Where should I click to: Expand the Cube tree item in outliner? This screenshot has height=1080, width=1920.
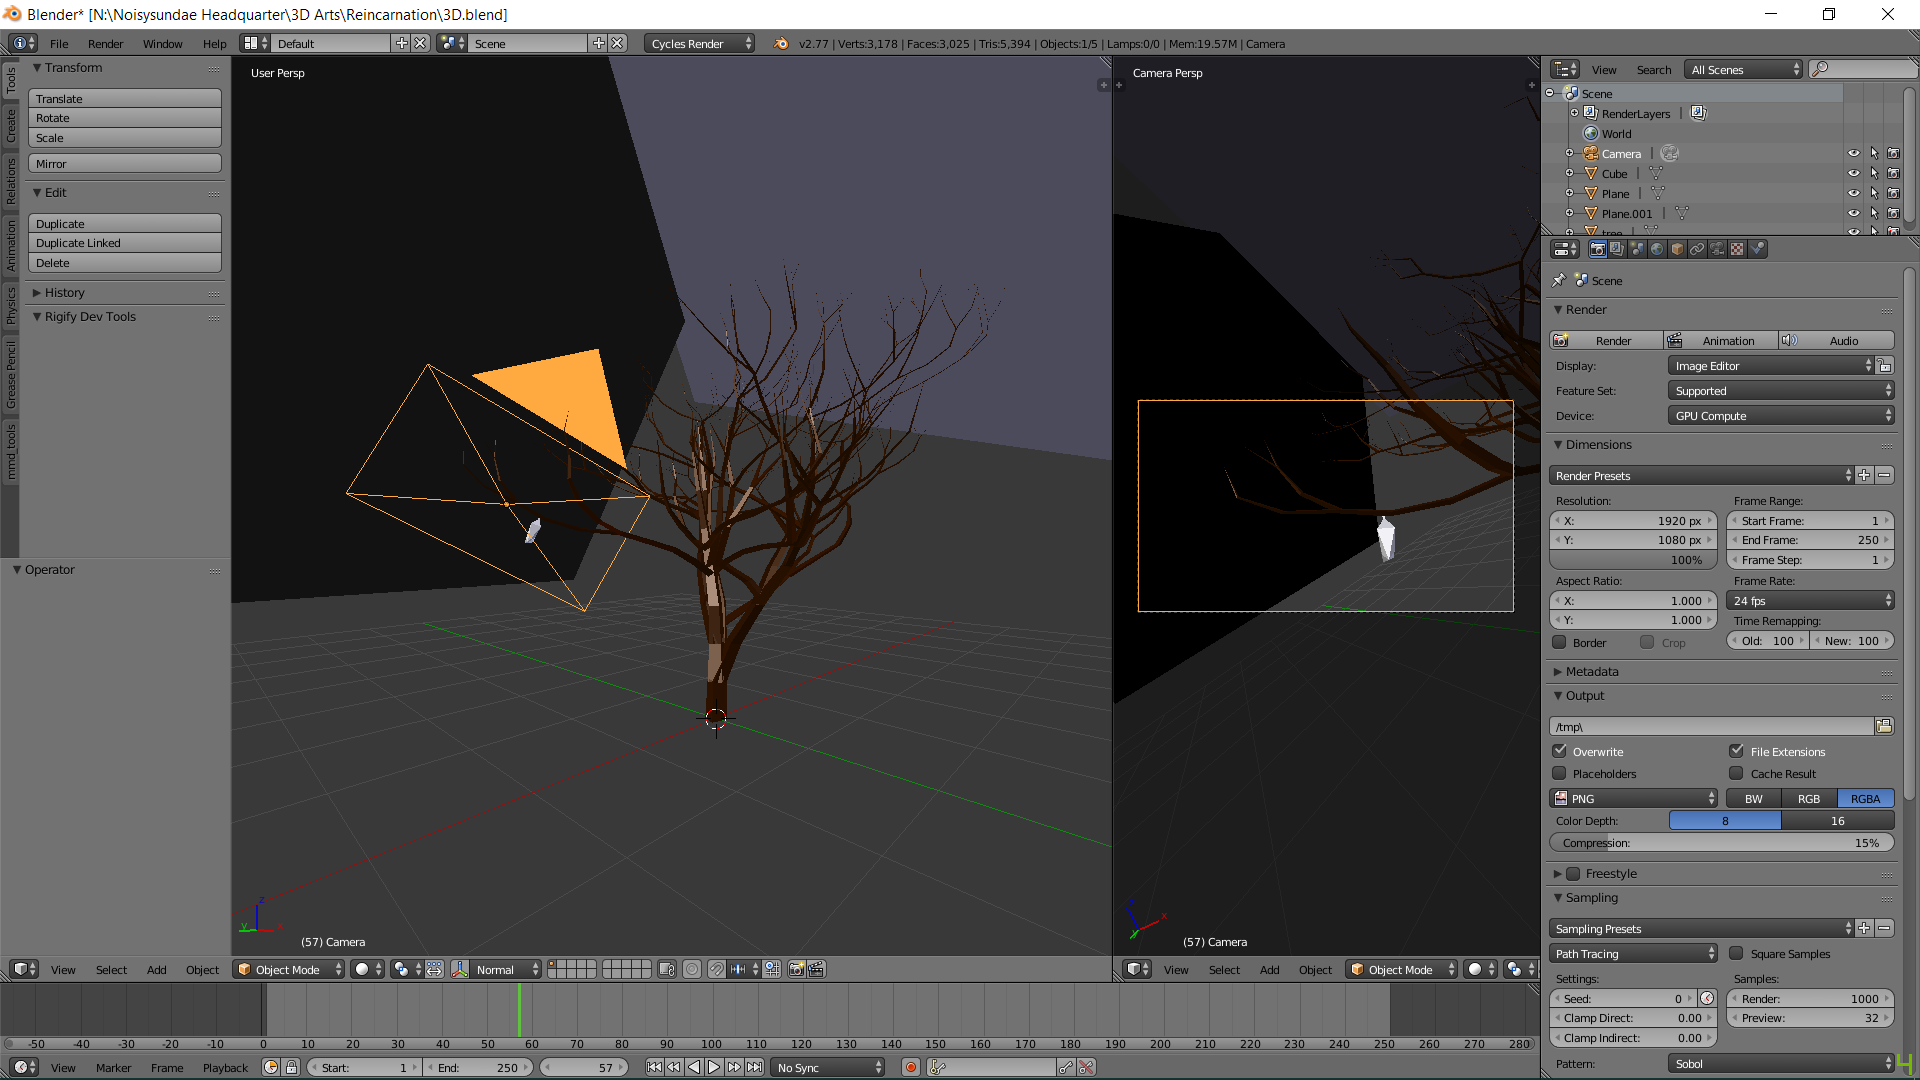[x=1570, y=173]
